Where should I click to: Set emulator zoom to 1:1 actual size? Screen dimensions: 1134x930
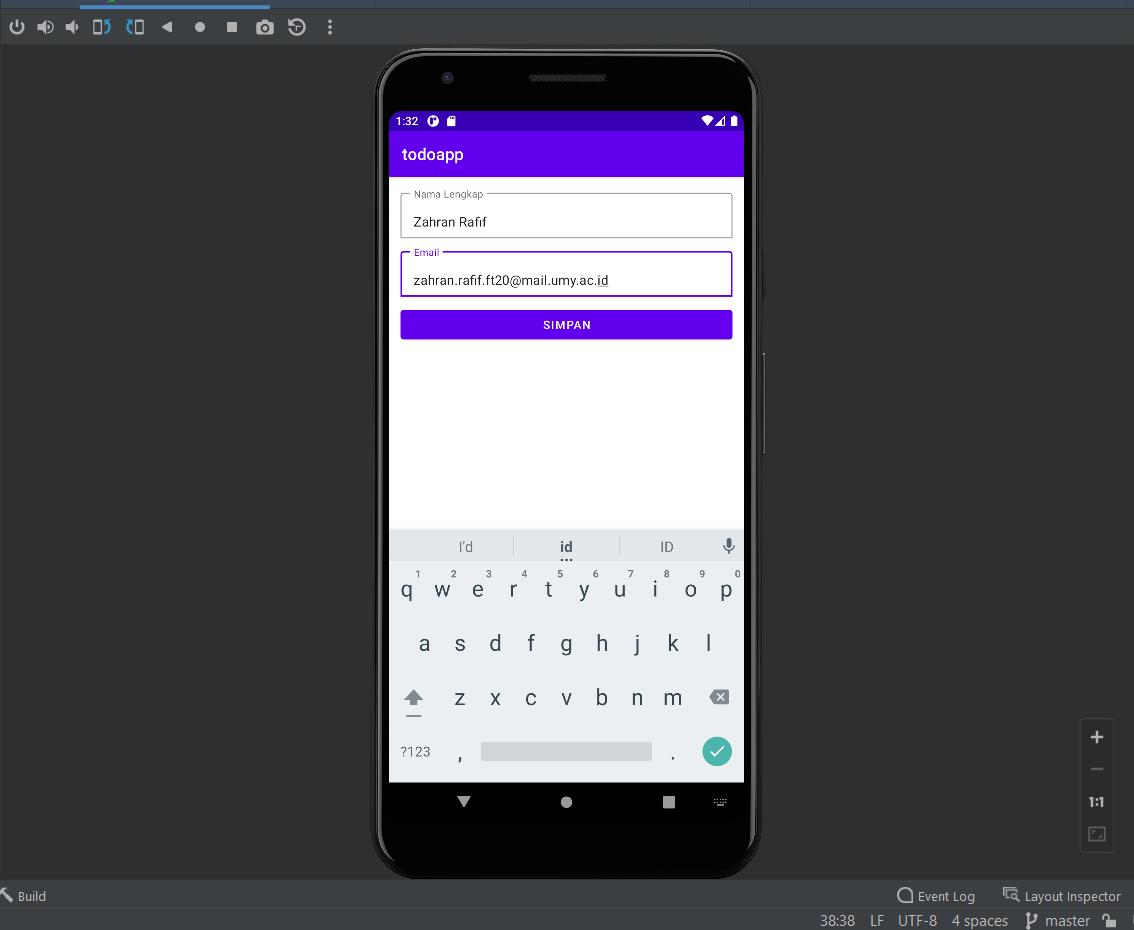click(x=1096, y=802)
